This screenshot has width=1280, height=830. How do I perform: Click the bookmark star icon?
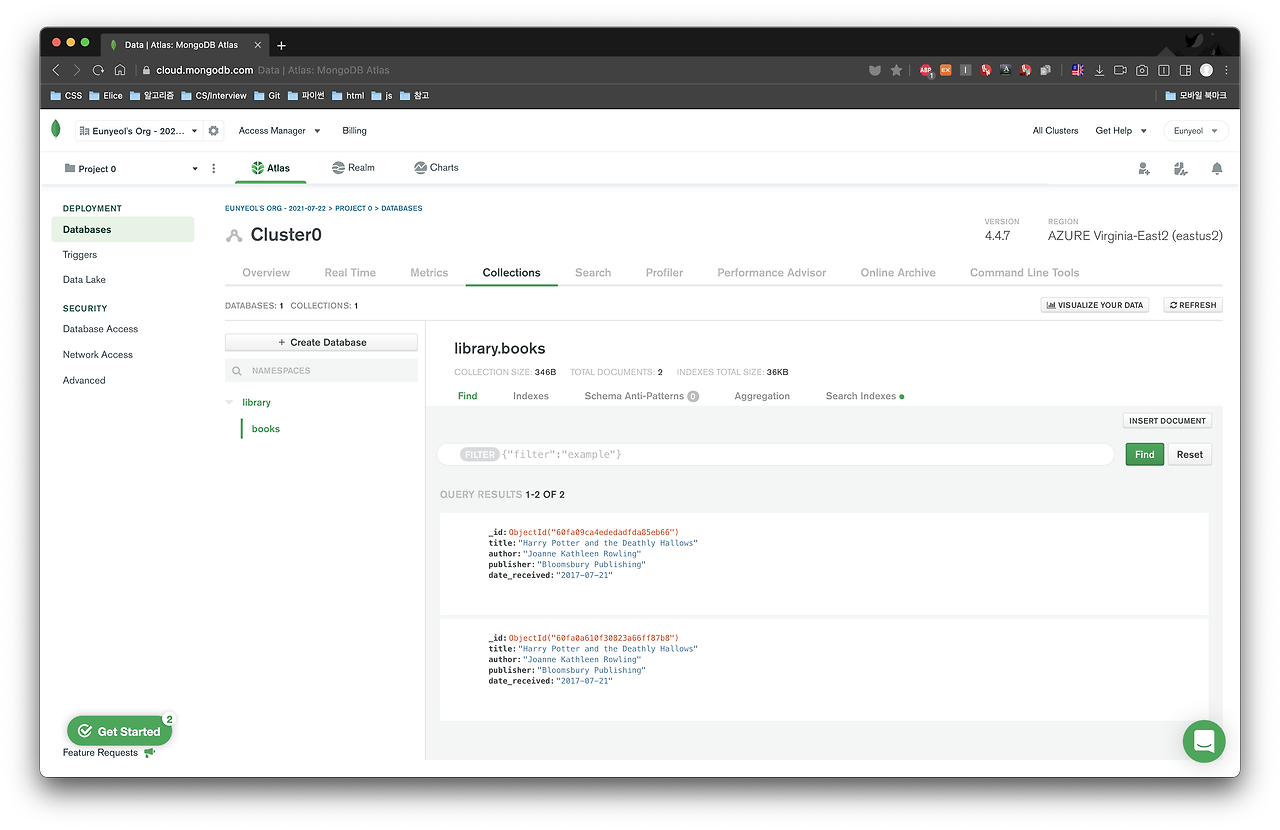[x=896, y=70]
